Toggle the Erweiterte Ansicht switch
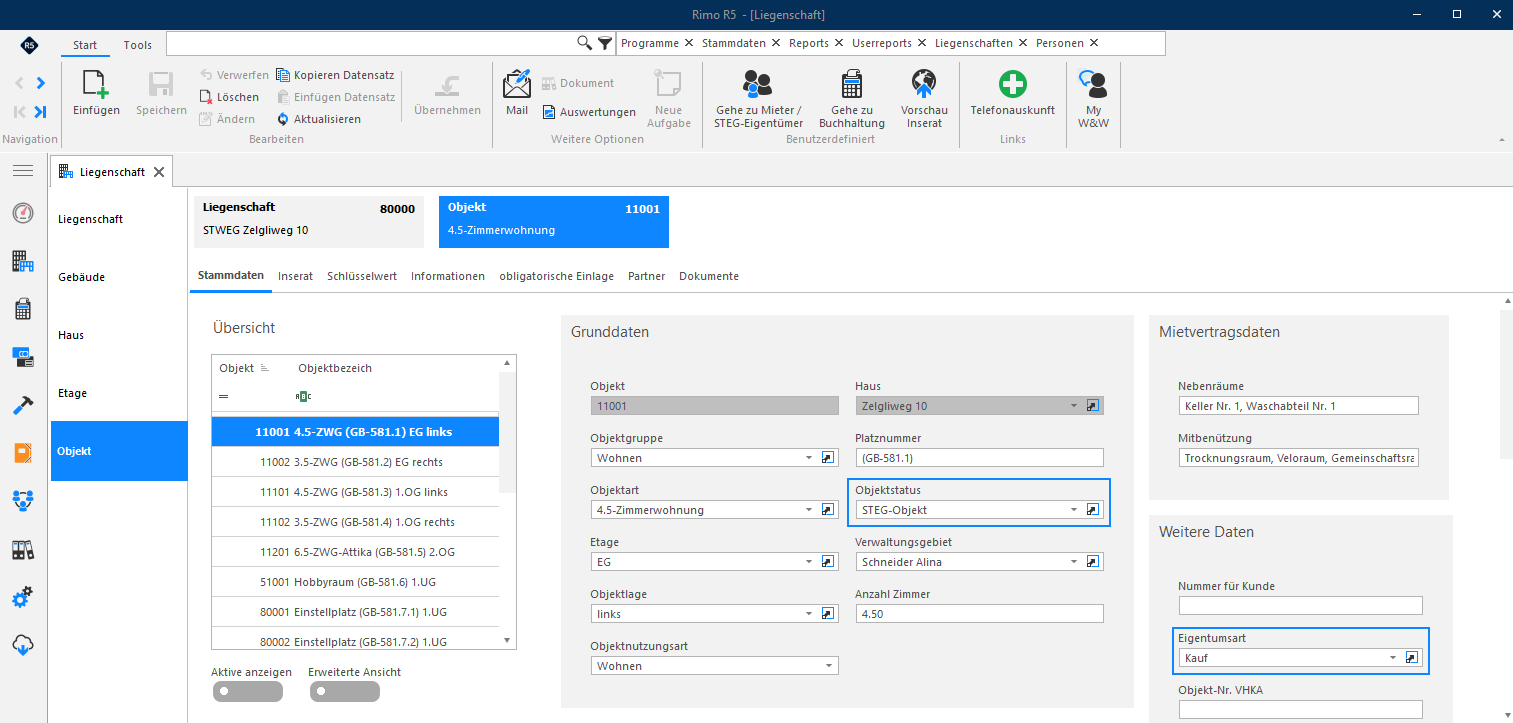The width and height of the screenshot is (1513, 723). point(345,691)
